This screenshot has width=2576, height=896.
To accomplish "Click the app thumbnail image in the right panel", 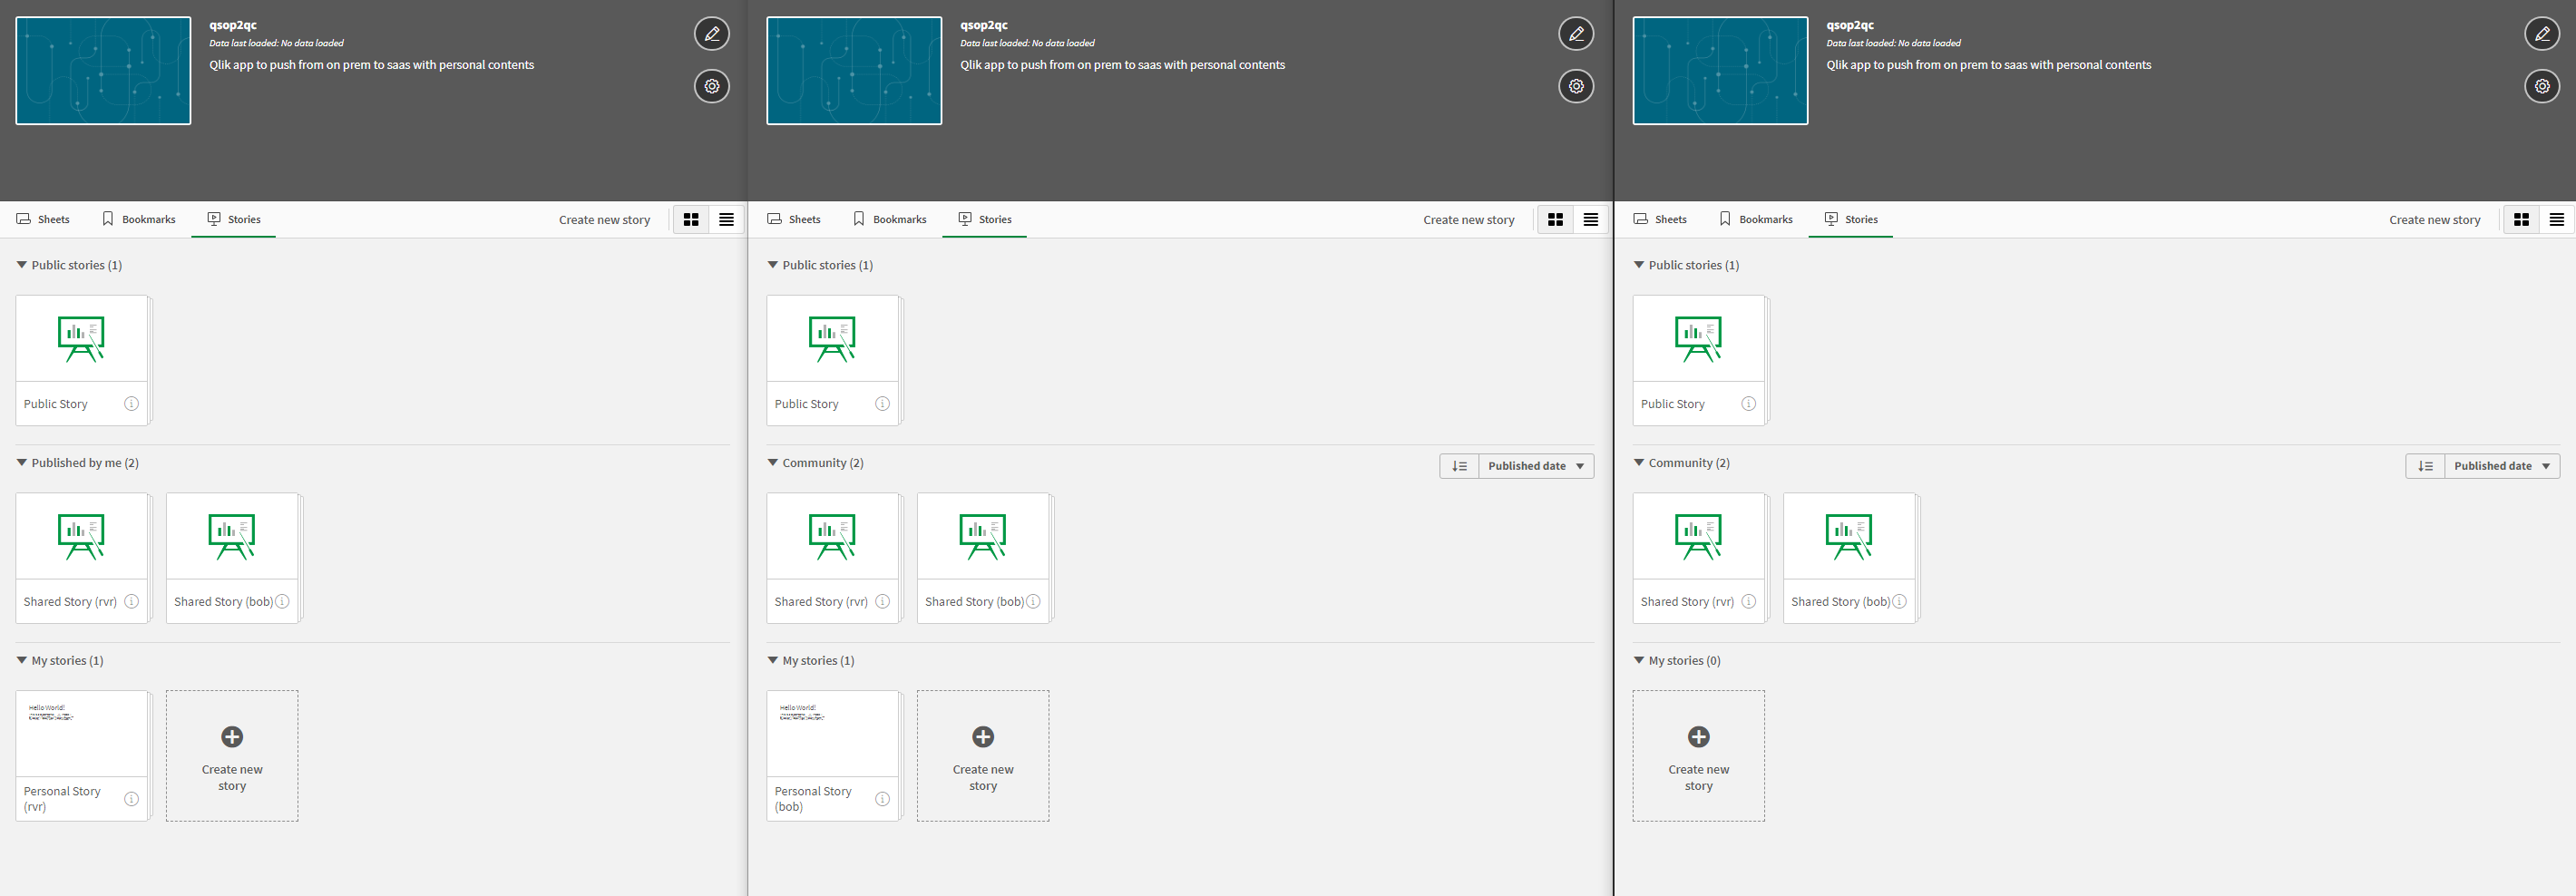I will point(1720,70).
